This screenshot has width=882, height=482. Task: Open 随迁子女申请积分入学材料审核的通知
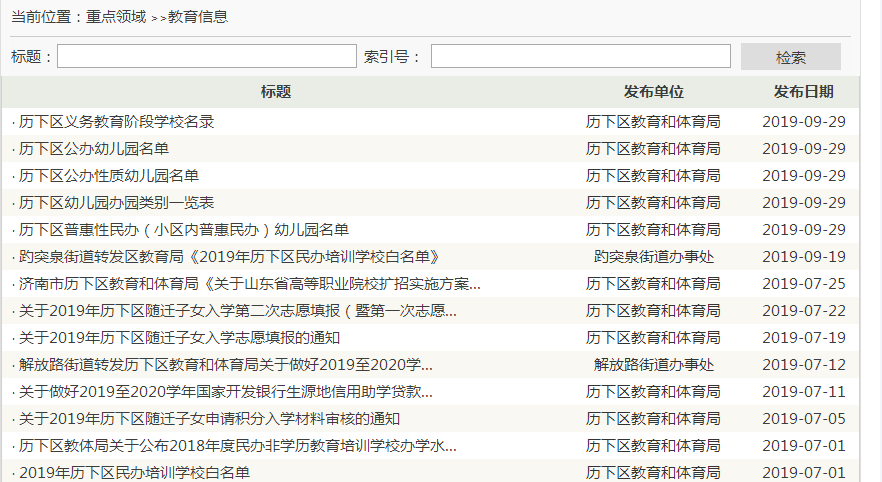click(x=209, y=418)
